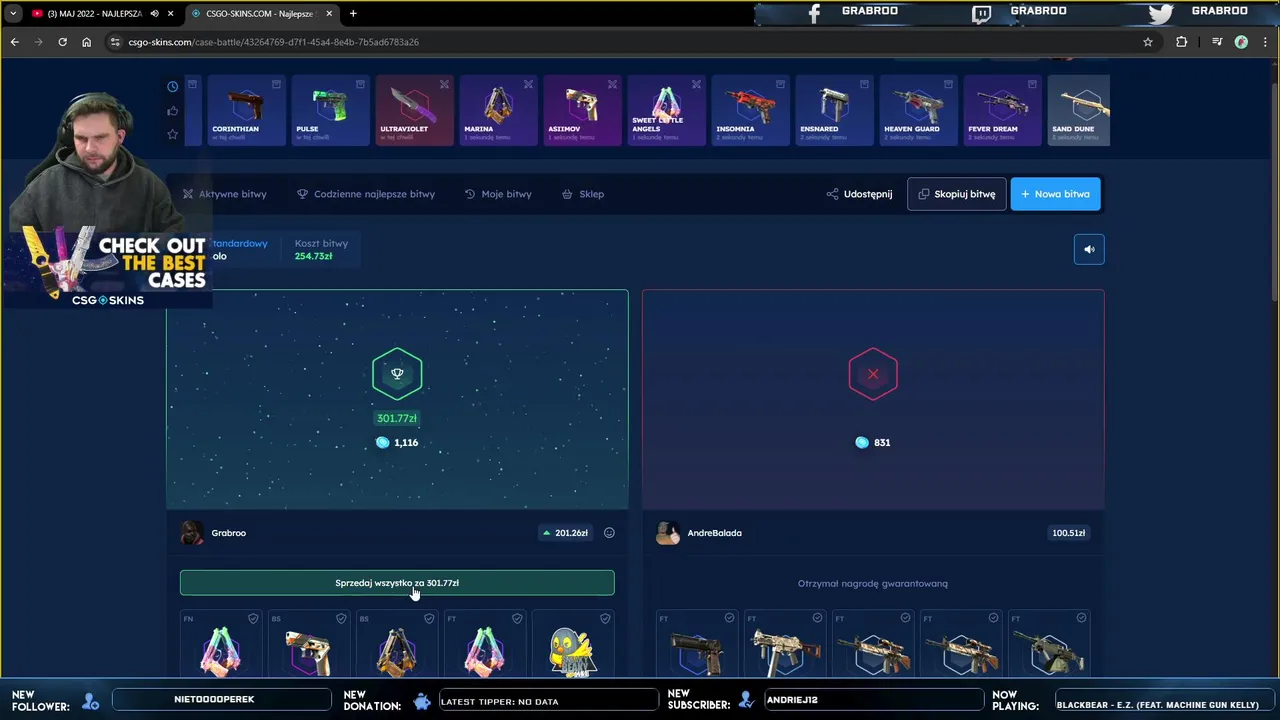Open the recent drops clock icon
This screenshot has height=720, width=1280.
(x=172, y=87)
